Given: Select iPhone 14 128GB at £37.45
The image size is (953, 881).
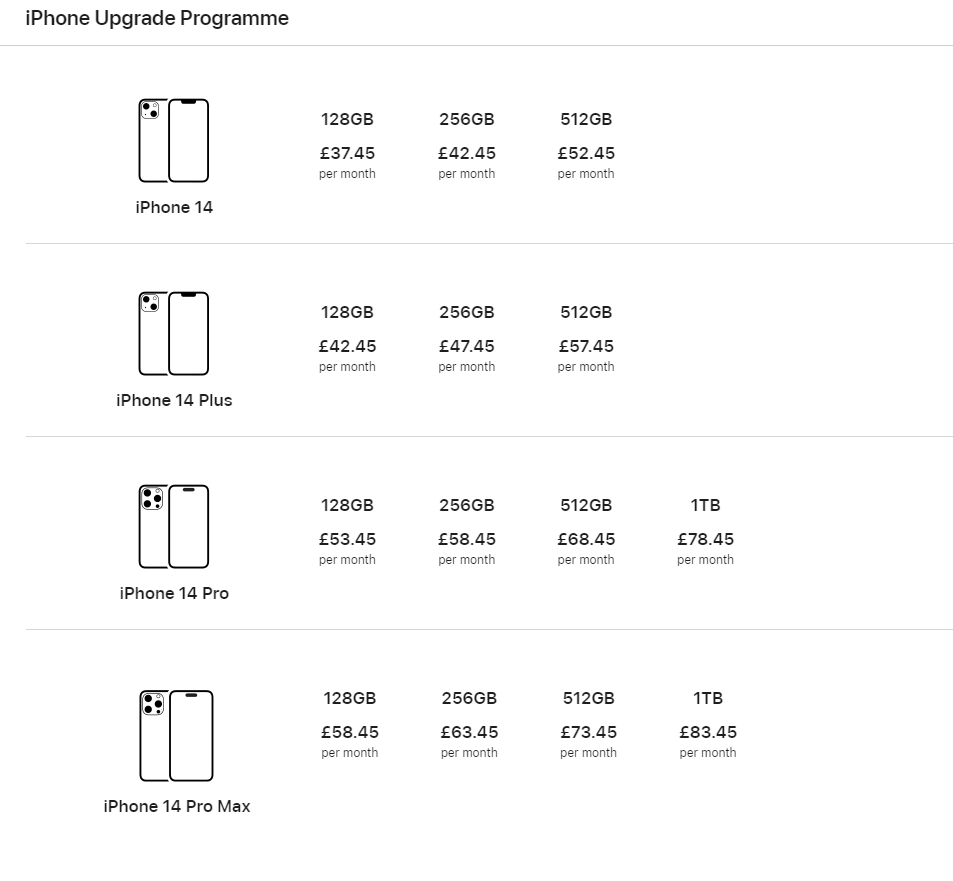Looking at the screenshot, I should coord(347,145).
